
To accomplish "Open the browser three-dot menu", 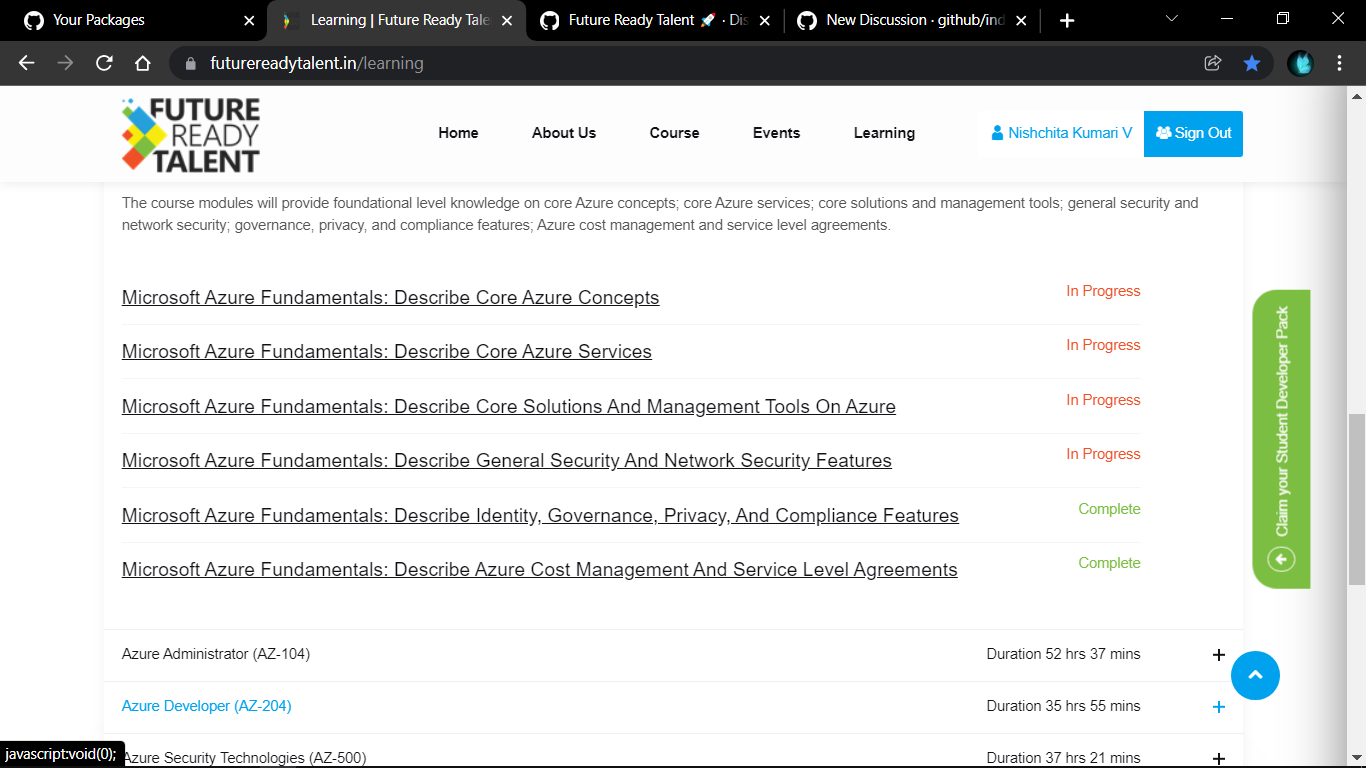I will (1340, 63).
